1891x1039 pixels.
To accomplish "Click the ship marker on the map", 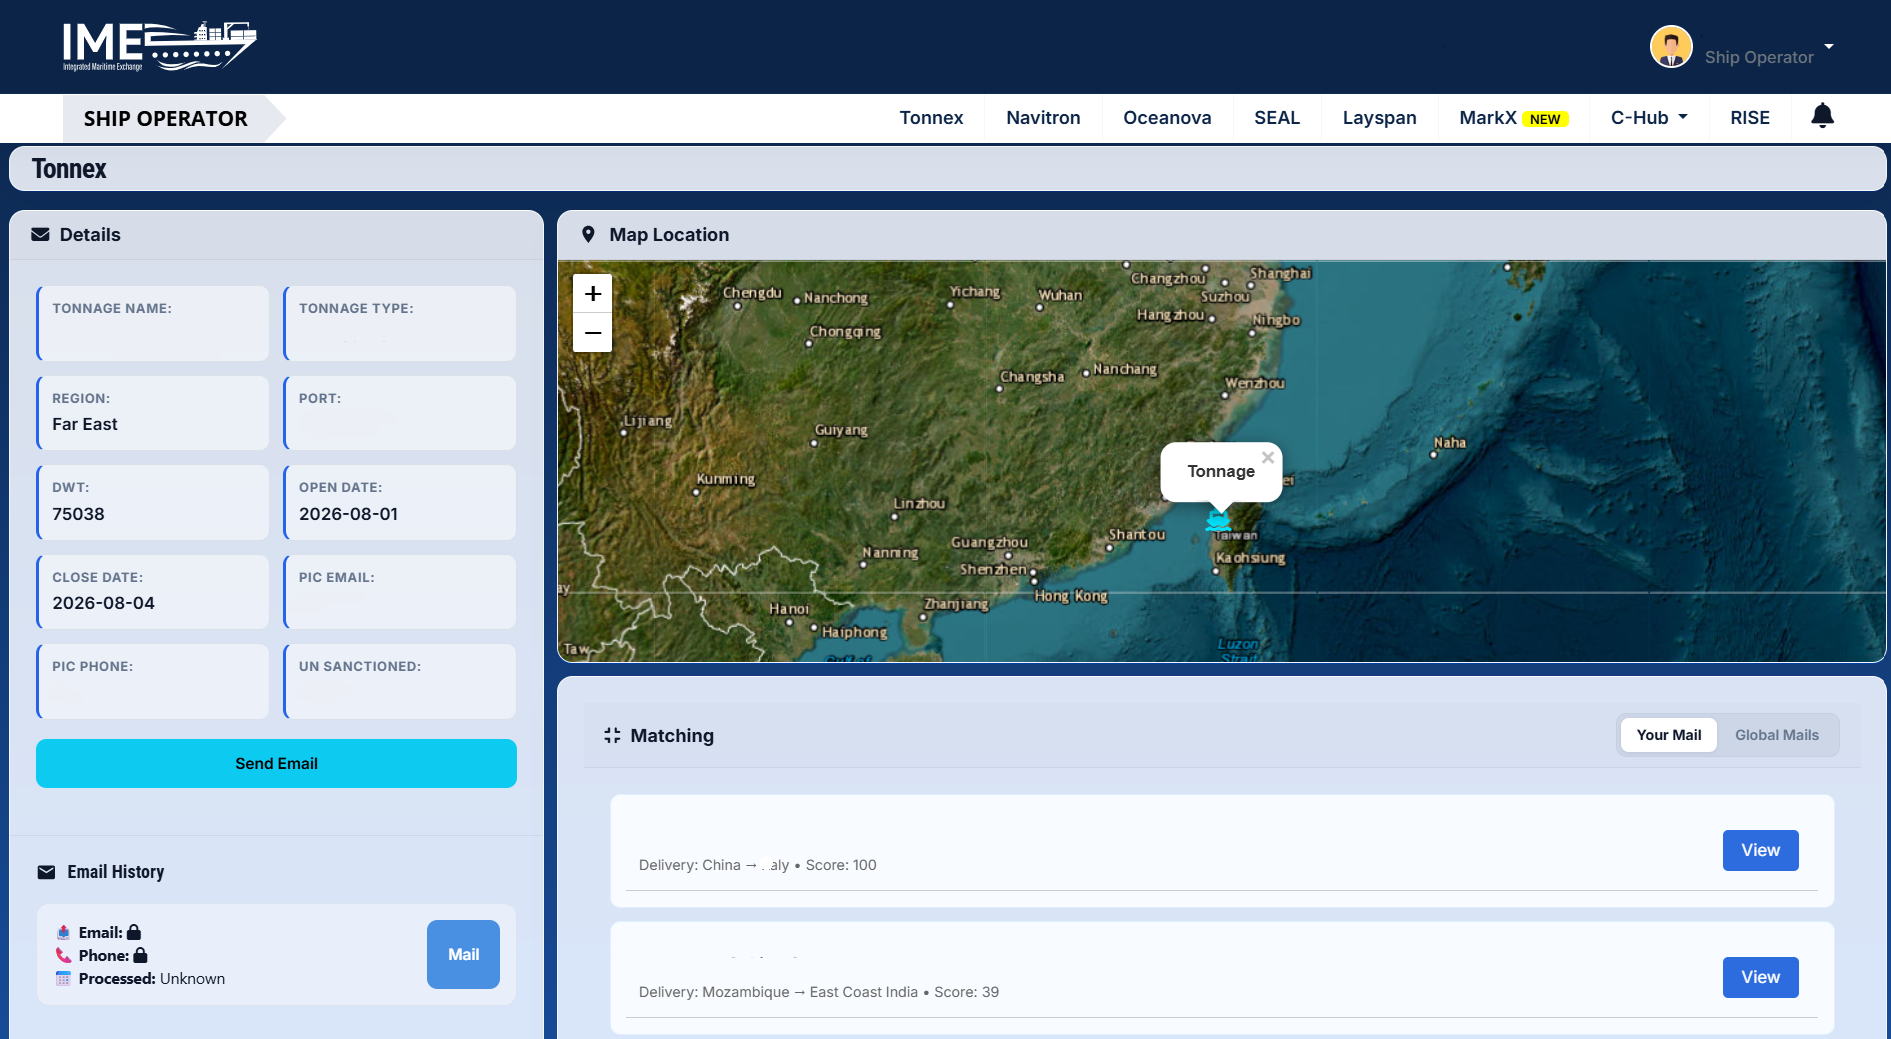I will pyautogui.click(x=1218, y=520).
